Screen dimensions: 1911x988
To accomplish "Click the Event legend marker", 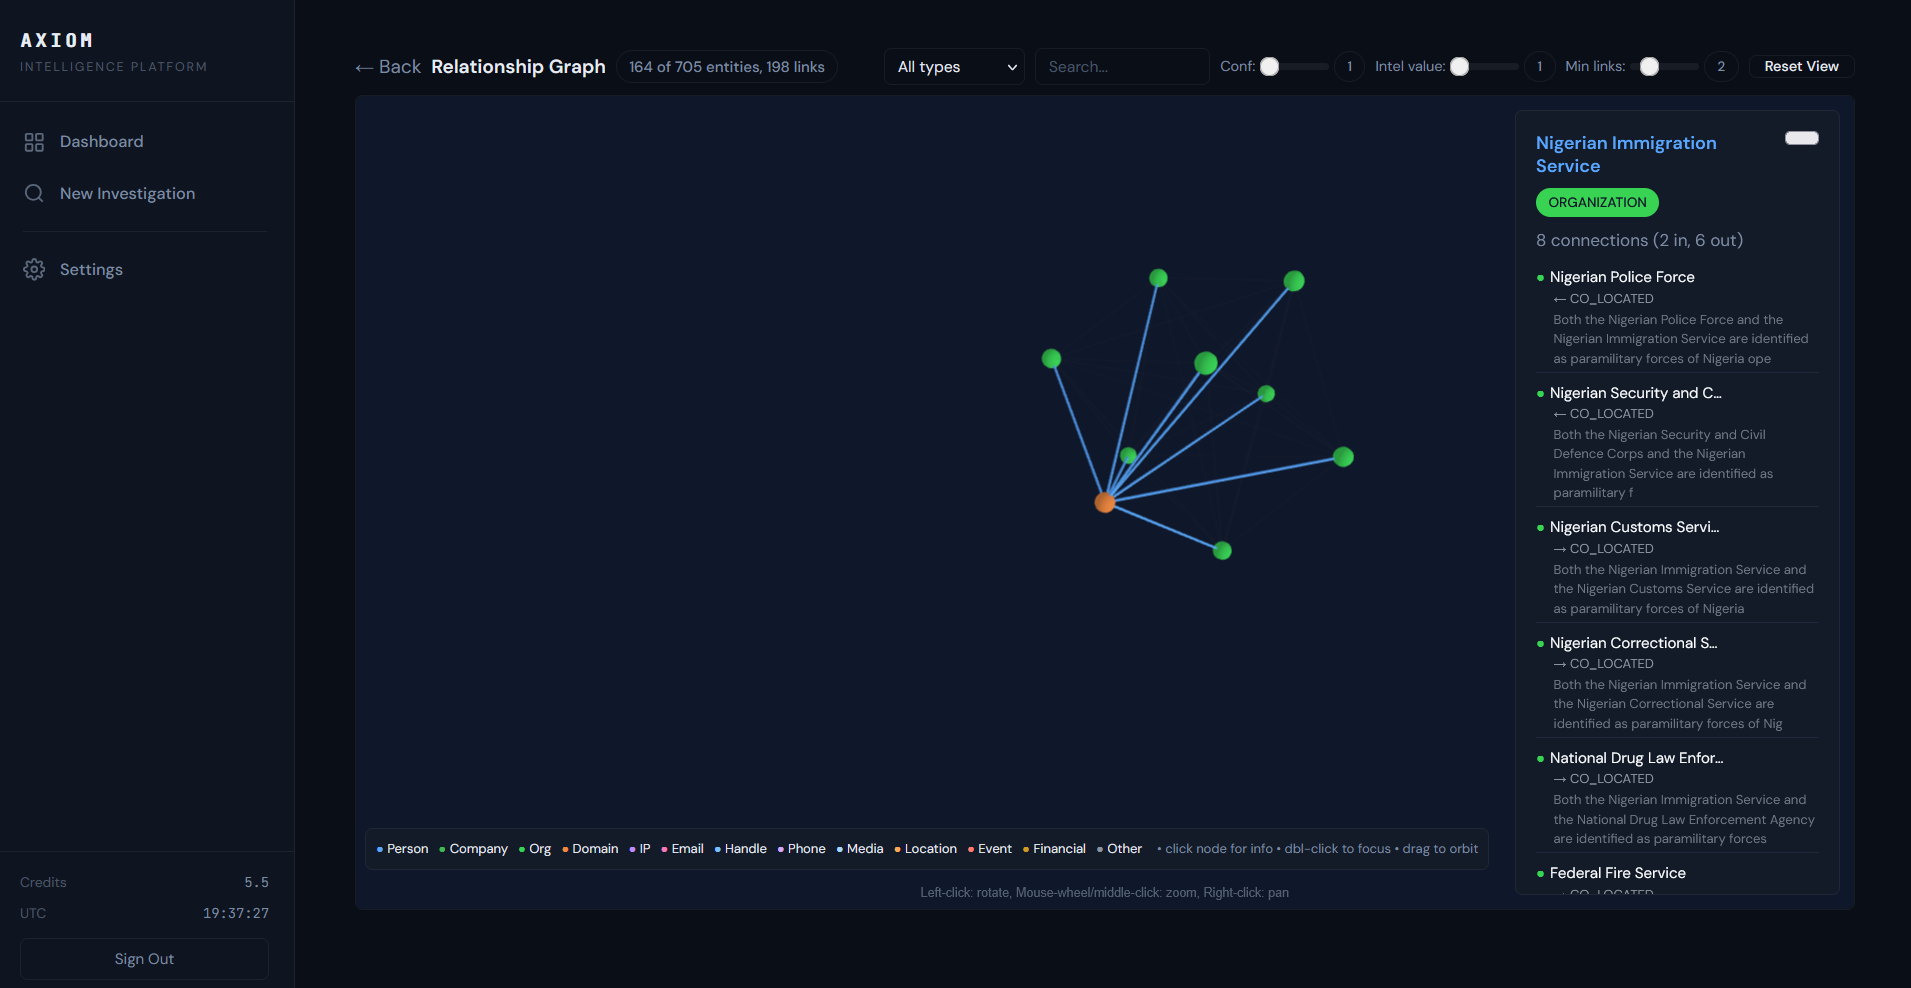I will [973, 848].
